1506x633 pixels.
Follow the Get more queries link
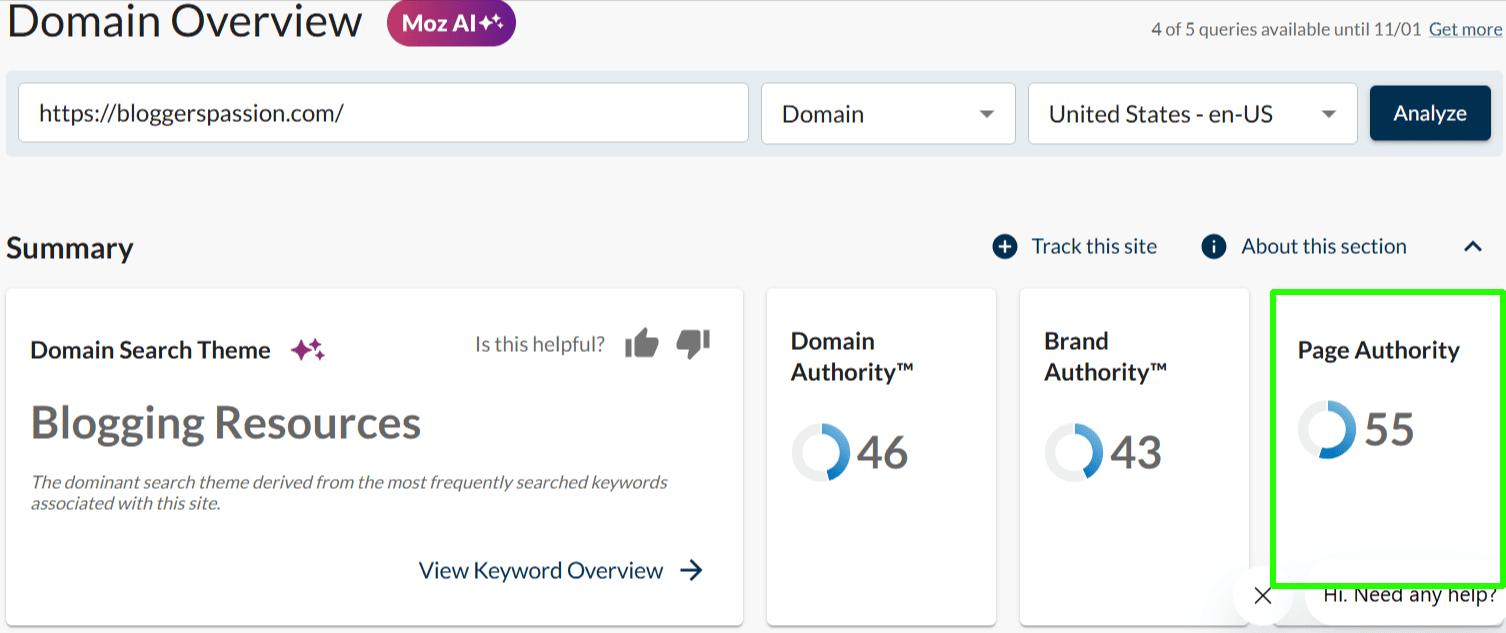tap(1465, 29)
